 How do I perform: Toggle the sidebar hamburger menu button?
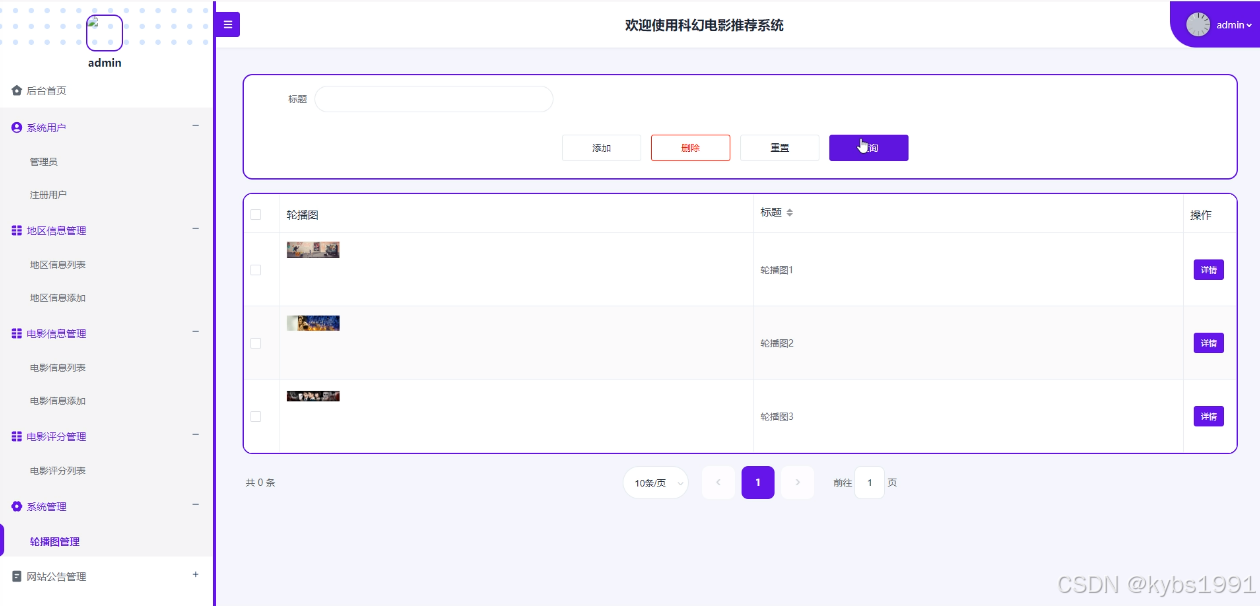click(x=228, y=24)
